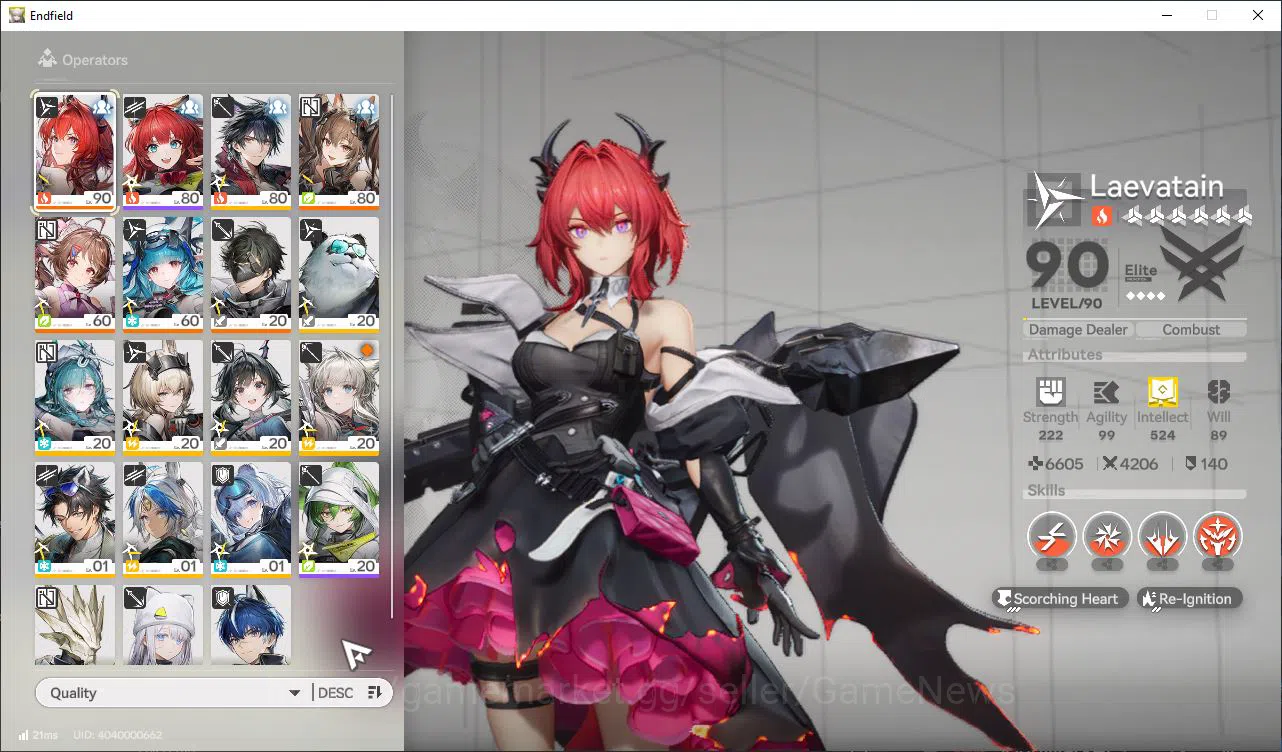Open the Quality sort dropdown

pyautogui.click(x=172, y=693)
